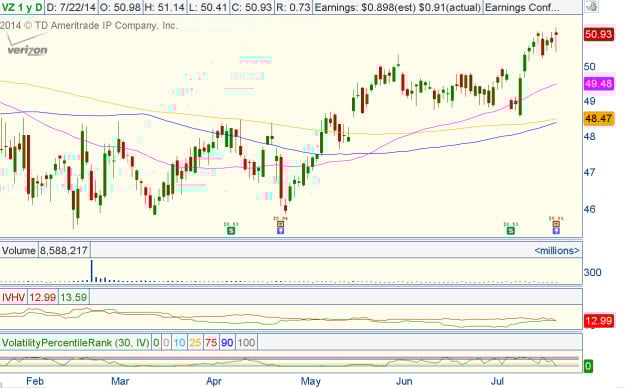Viewport: 625px width, 388px height.
Task: Click the truncated Earnings Conf... field
Action: (x=522, y=7)
